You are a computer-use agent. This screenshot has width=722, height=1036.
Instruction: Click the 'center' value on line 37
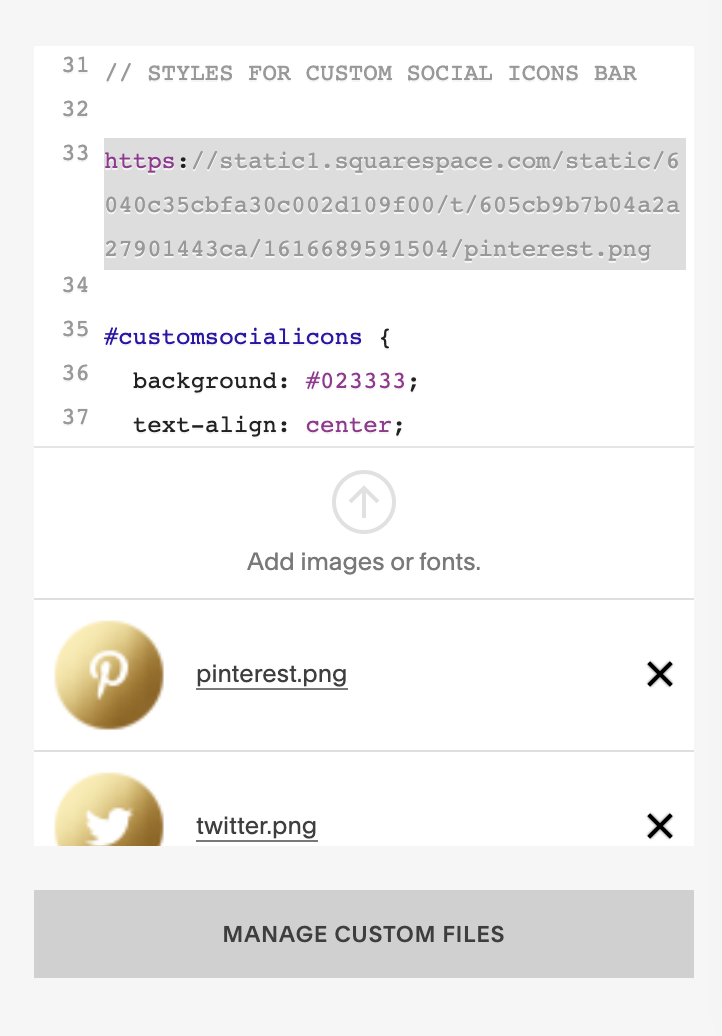pyautogui.click(x=348, y=425)
